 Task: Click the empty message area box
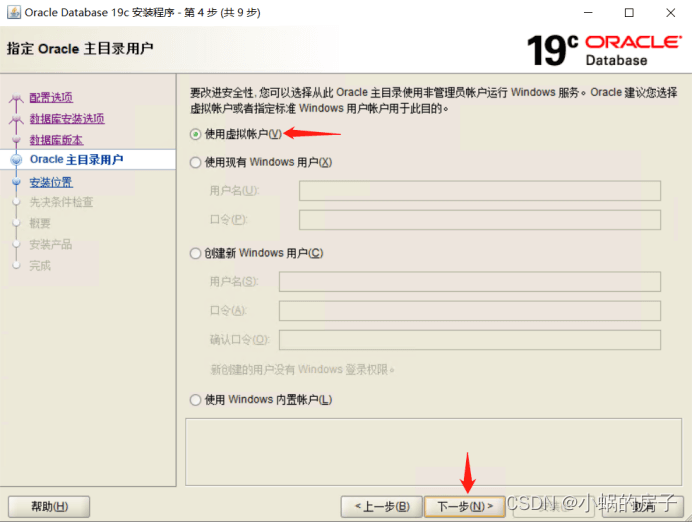click(x=433, y=452)
